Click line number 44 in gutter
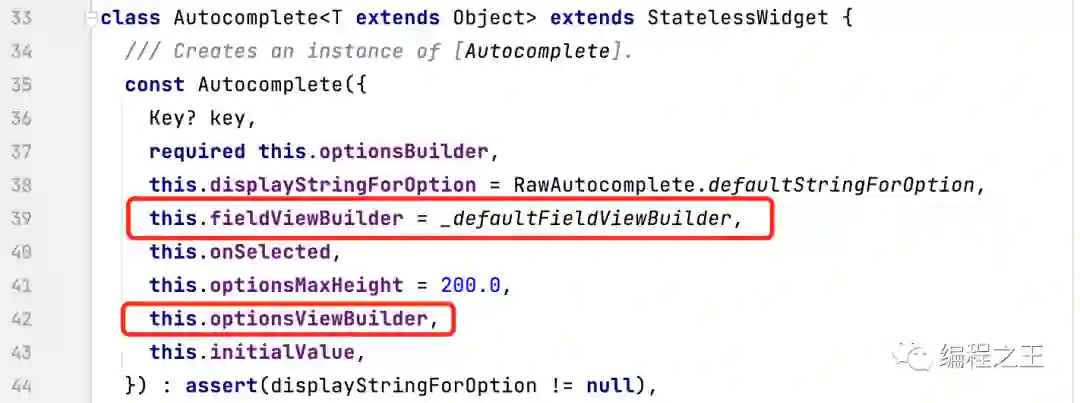This screenshot has height=403, width=1080. click(21, 386)
